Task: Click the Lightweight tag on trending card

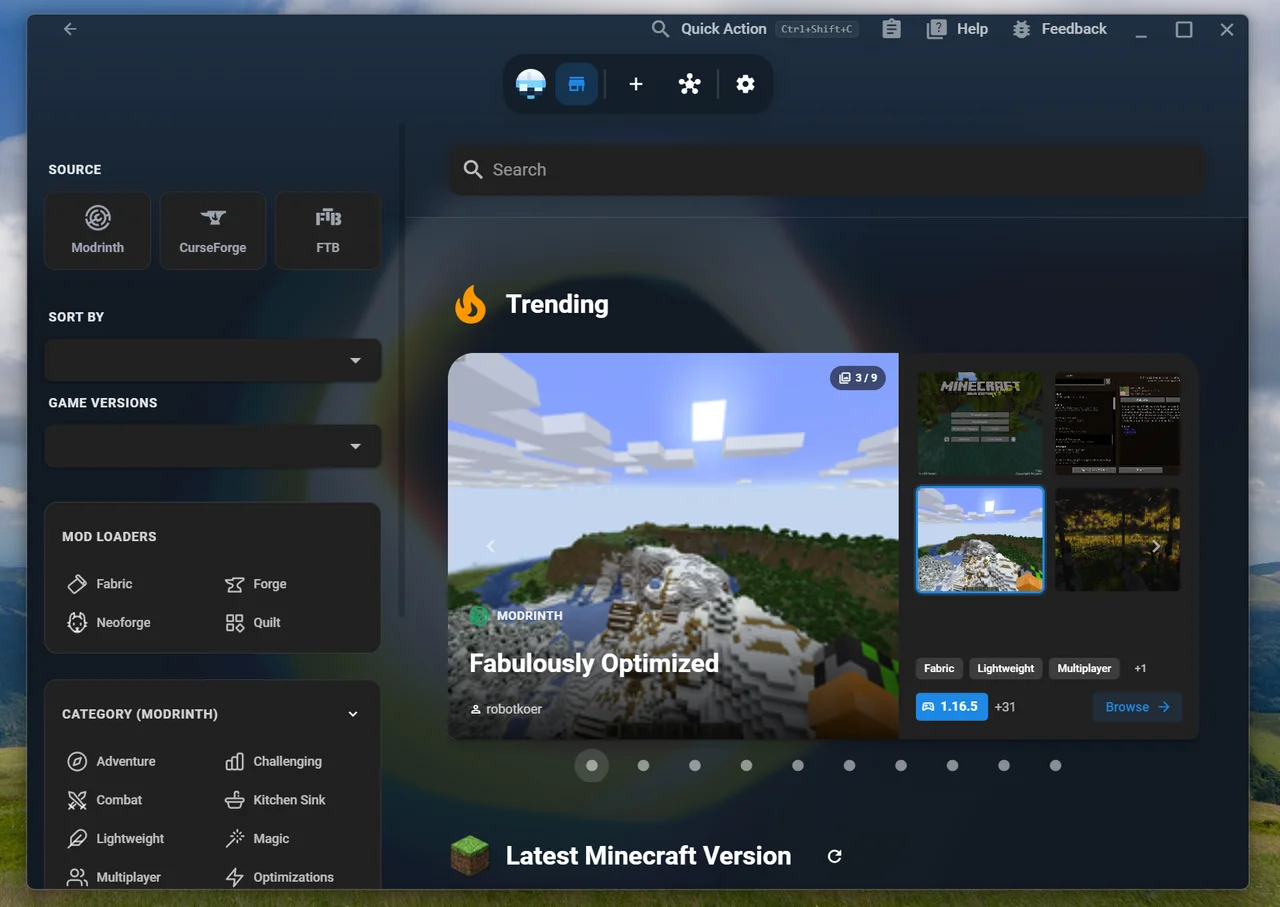Action: pos(1006,668)
